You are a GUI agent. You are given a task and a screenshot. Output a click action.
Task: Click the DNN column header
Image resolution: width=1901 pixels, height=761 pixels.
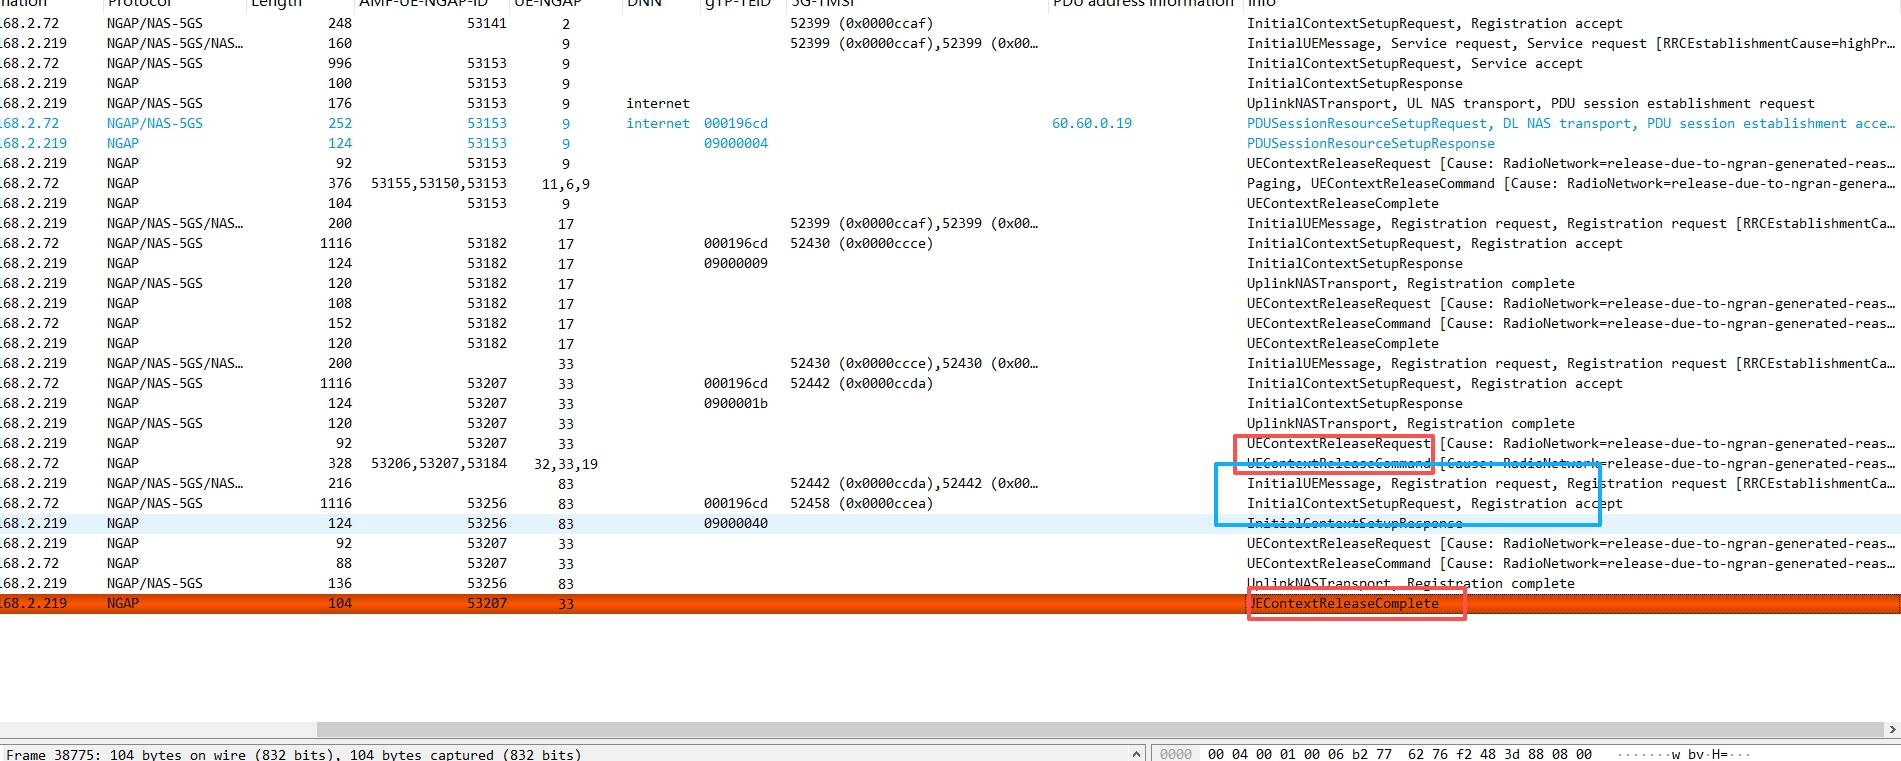click(x=644, y=4)
